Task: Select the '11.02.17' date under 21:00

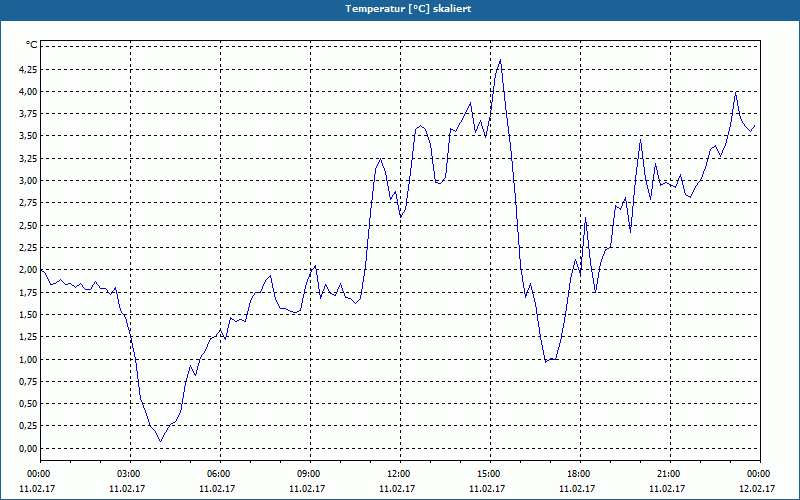Action: pyautogui.click(x=667, y=489)
